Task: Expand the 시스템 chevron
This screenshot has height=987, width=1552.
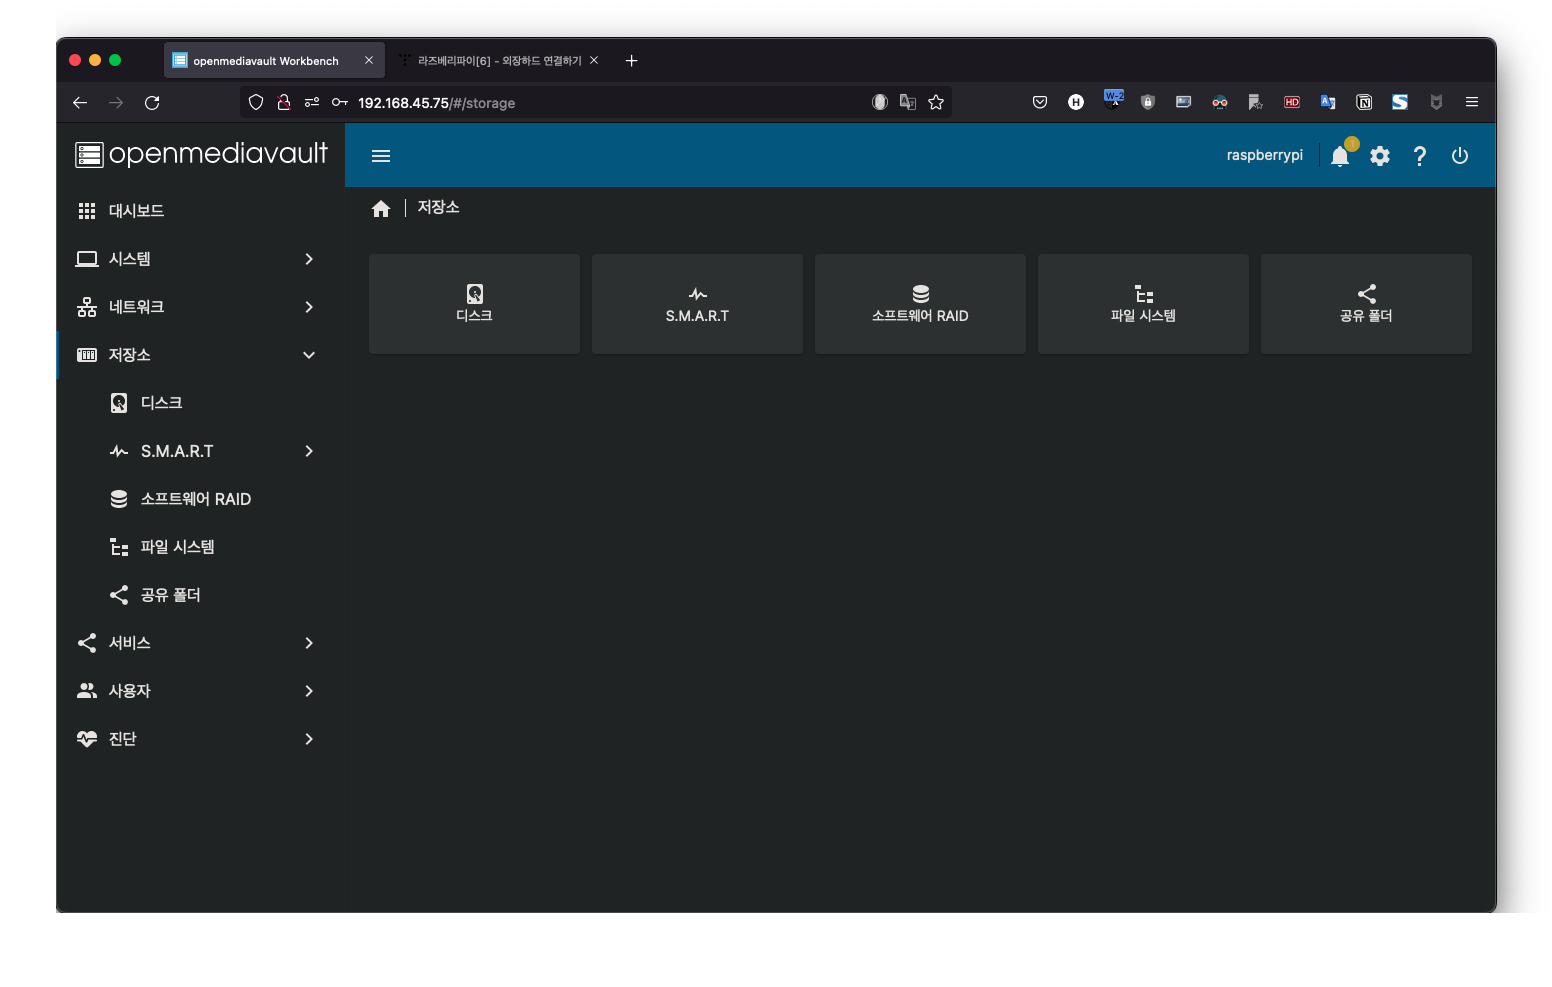Action: point(309,259)
